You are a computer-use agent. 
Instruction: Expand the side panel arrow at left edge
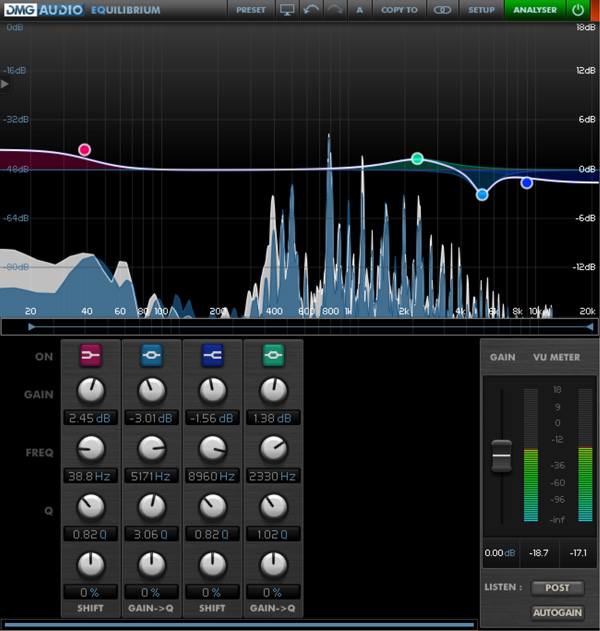(x=4, y=84)
